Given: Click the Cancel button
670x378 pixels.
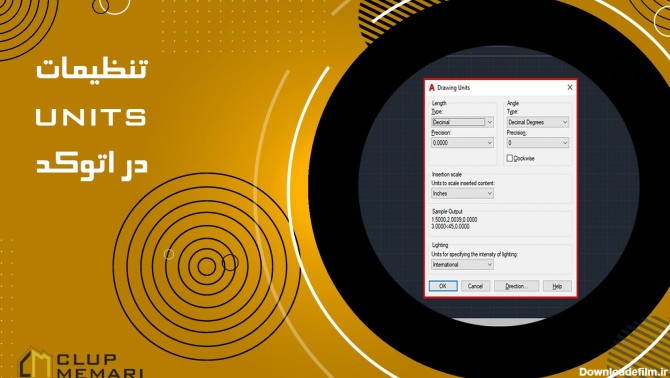Looking at the screenshot, I should tap(475, 286).
